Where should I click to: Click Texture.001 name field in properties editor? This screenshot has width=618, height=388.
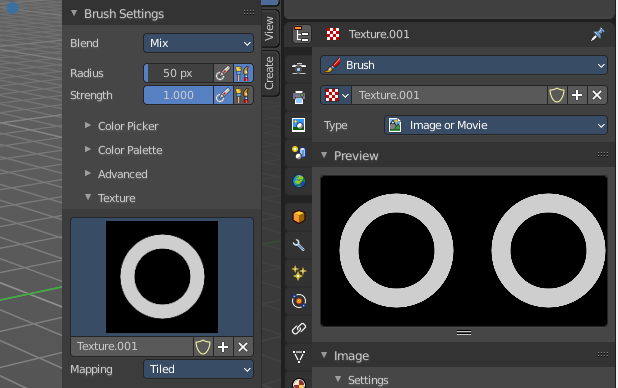449,95
